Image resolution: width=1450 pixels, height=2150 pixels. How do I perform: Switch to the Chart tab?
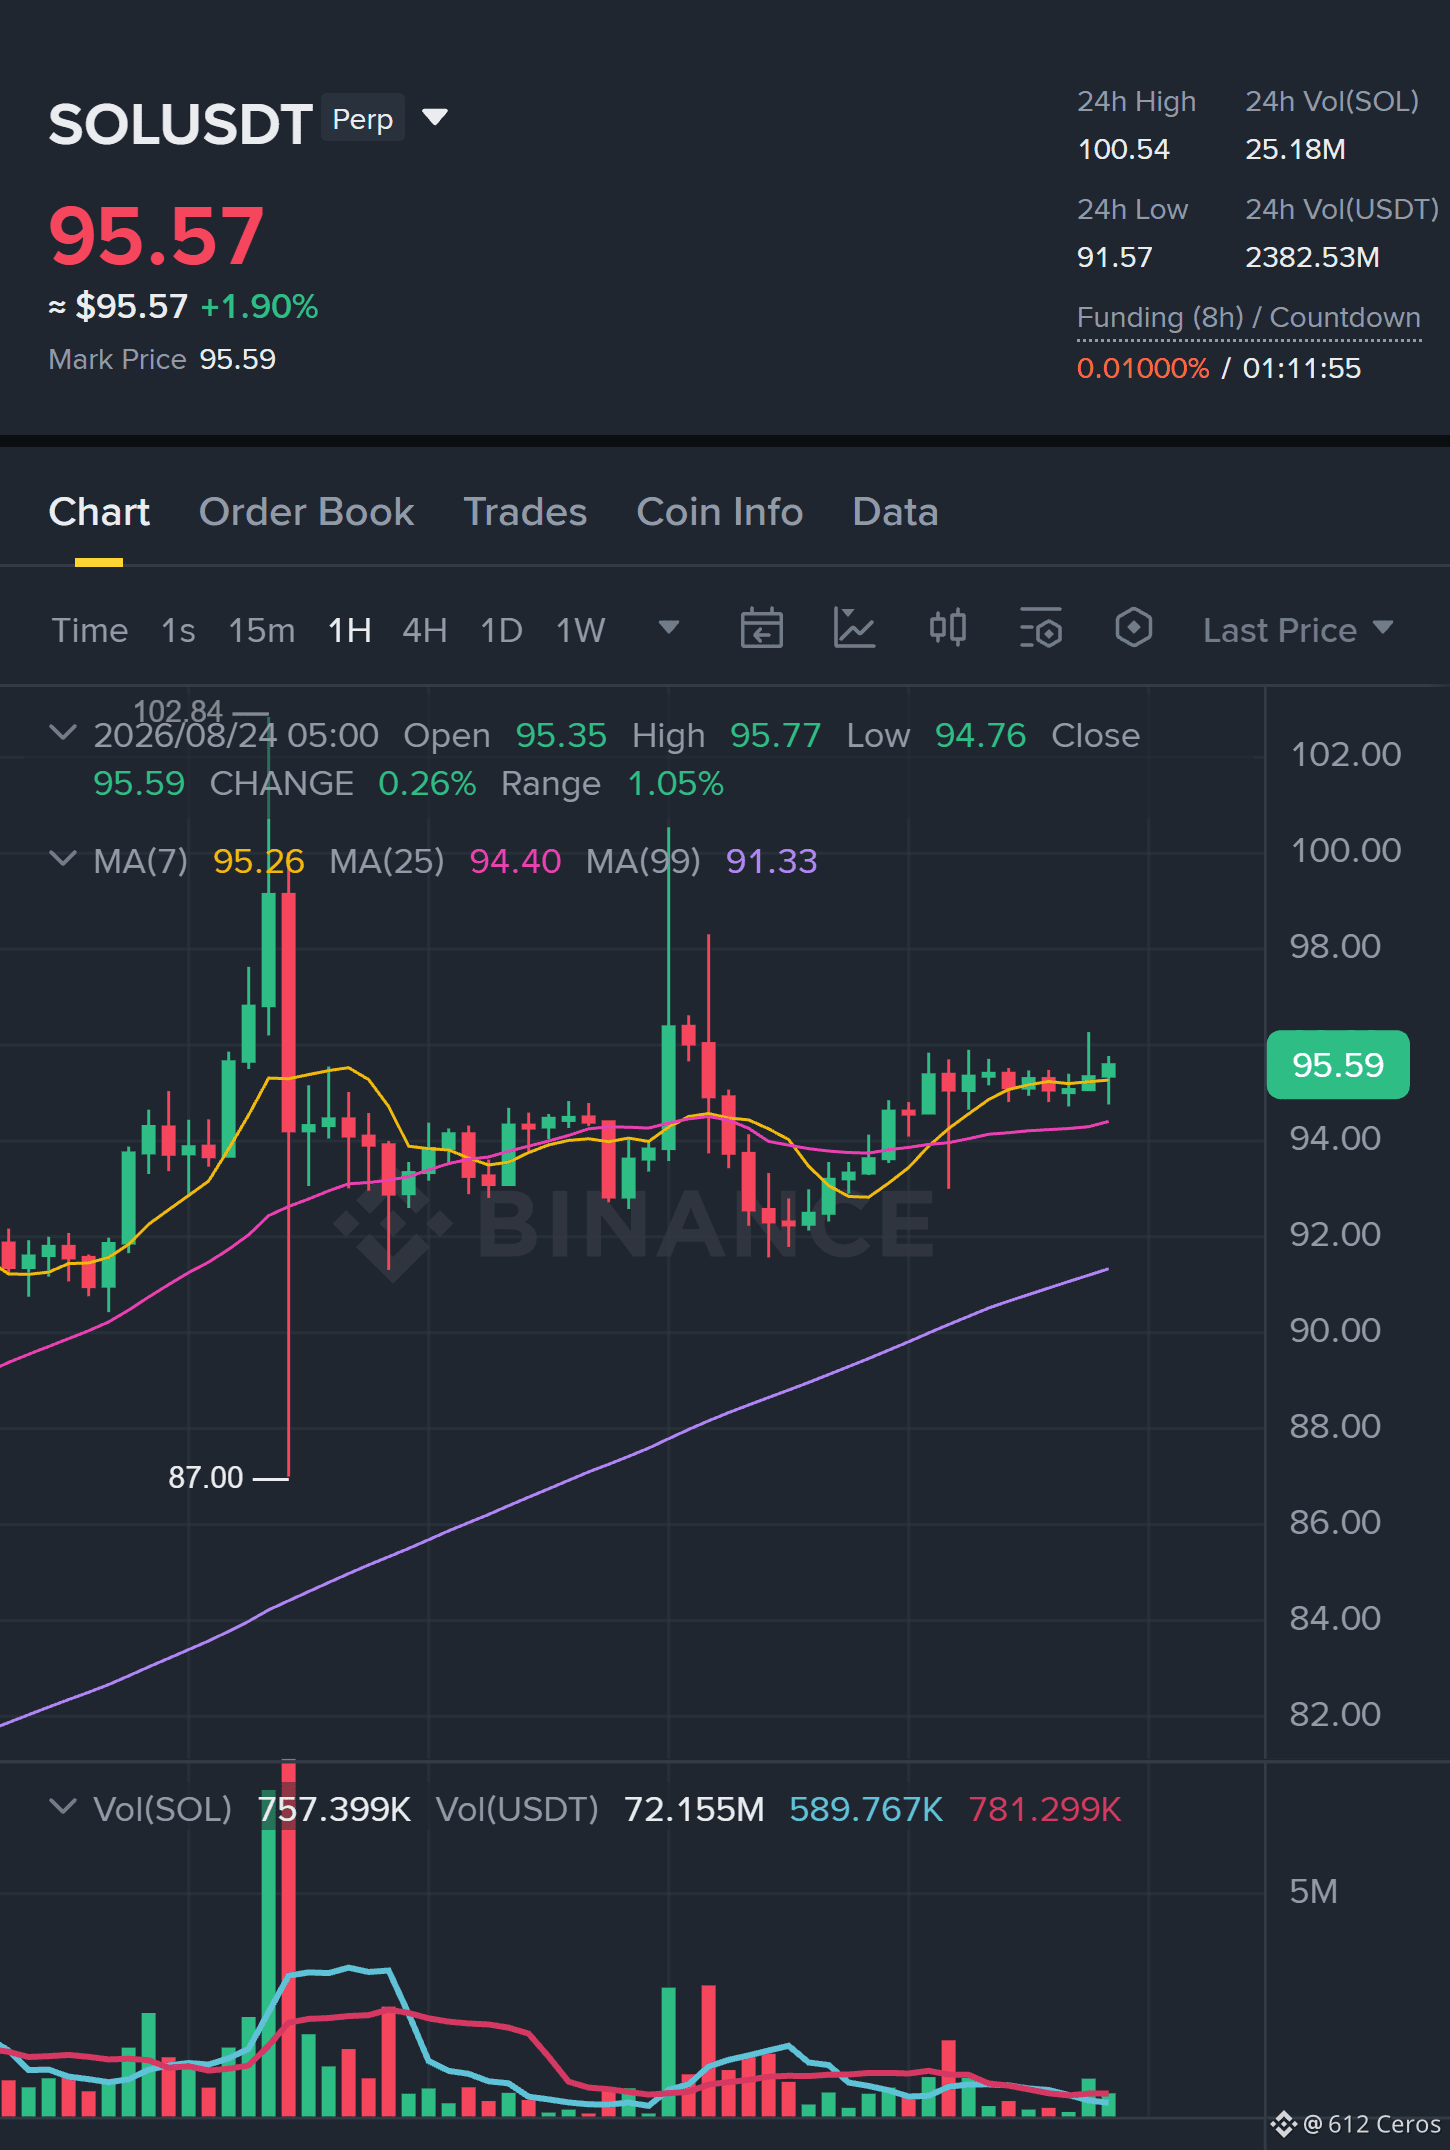[99, 512]
